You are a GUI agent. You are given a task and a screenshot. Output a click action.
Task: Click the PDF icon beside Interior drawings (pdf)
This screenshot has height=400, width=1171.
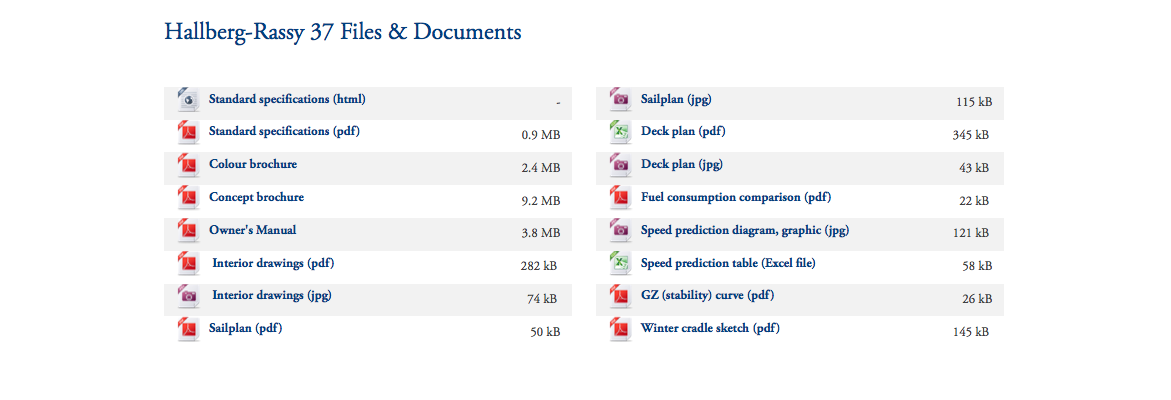189,264
